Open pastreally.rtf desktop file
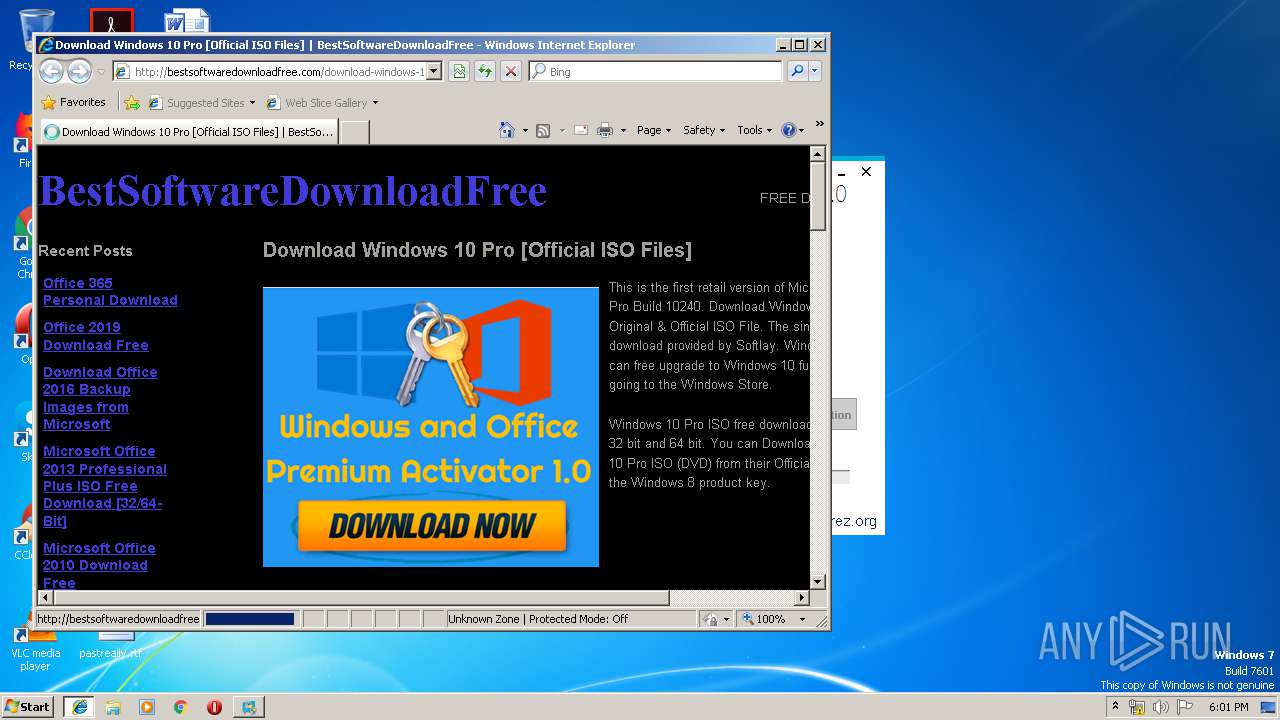Screen dimensions: 1280x720 112,646
